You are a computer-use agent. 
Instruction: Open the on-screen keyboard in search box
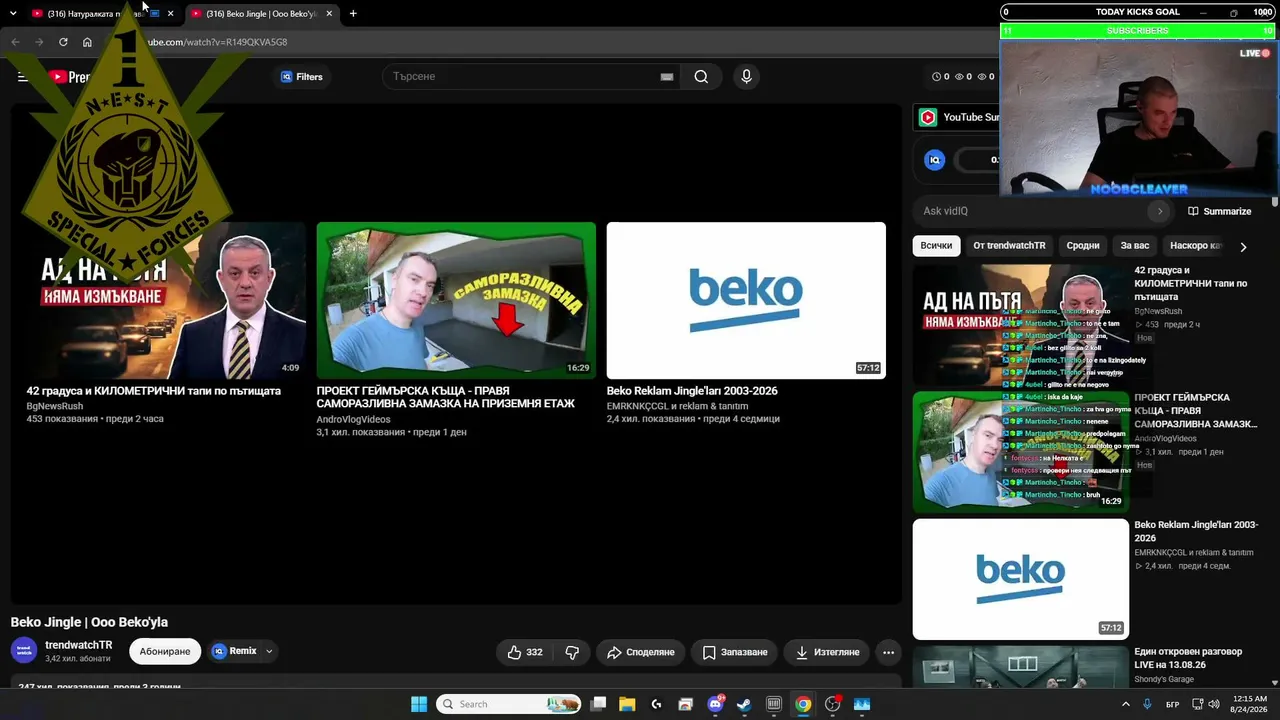[x=667, y=77]
